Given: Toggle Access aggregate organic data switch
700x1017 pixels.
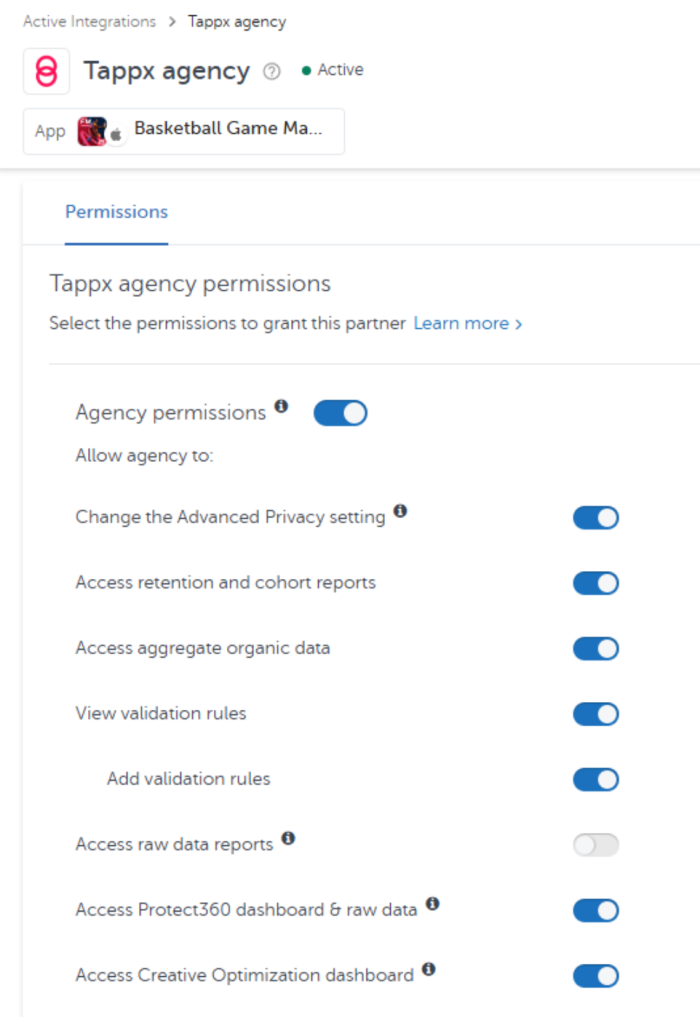Looking at the screenshot, I should point(596,649).
